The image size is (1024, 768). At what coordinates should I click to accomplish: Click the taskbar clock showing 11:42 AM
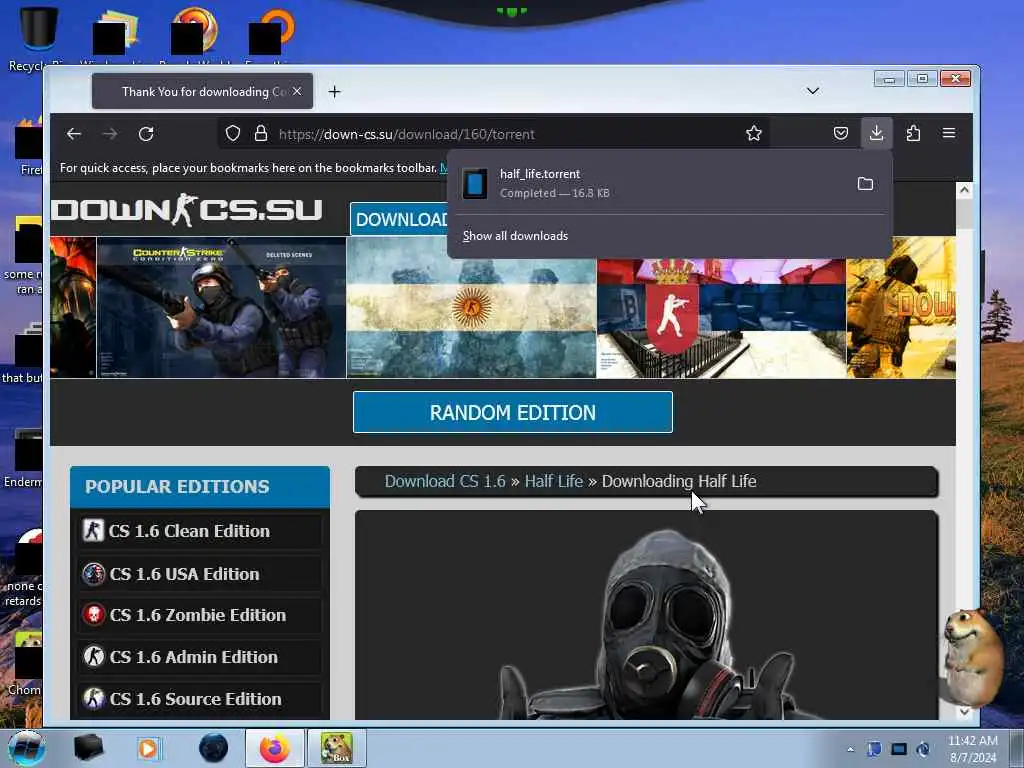973,749
